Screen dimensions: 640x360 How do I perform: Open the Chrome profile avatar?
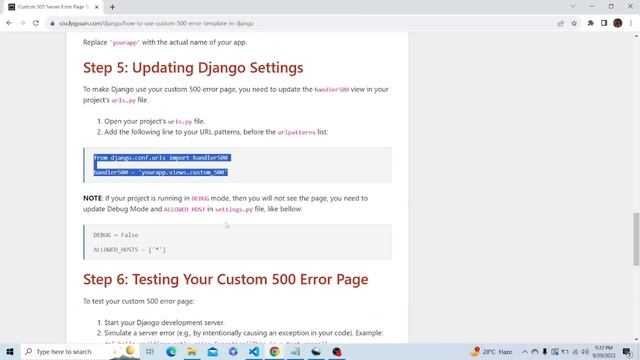(618, 23)
